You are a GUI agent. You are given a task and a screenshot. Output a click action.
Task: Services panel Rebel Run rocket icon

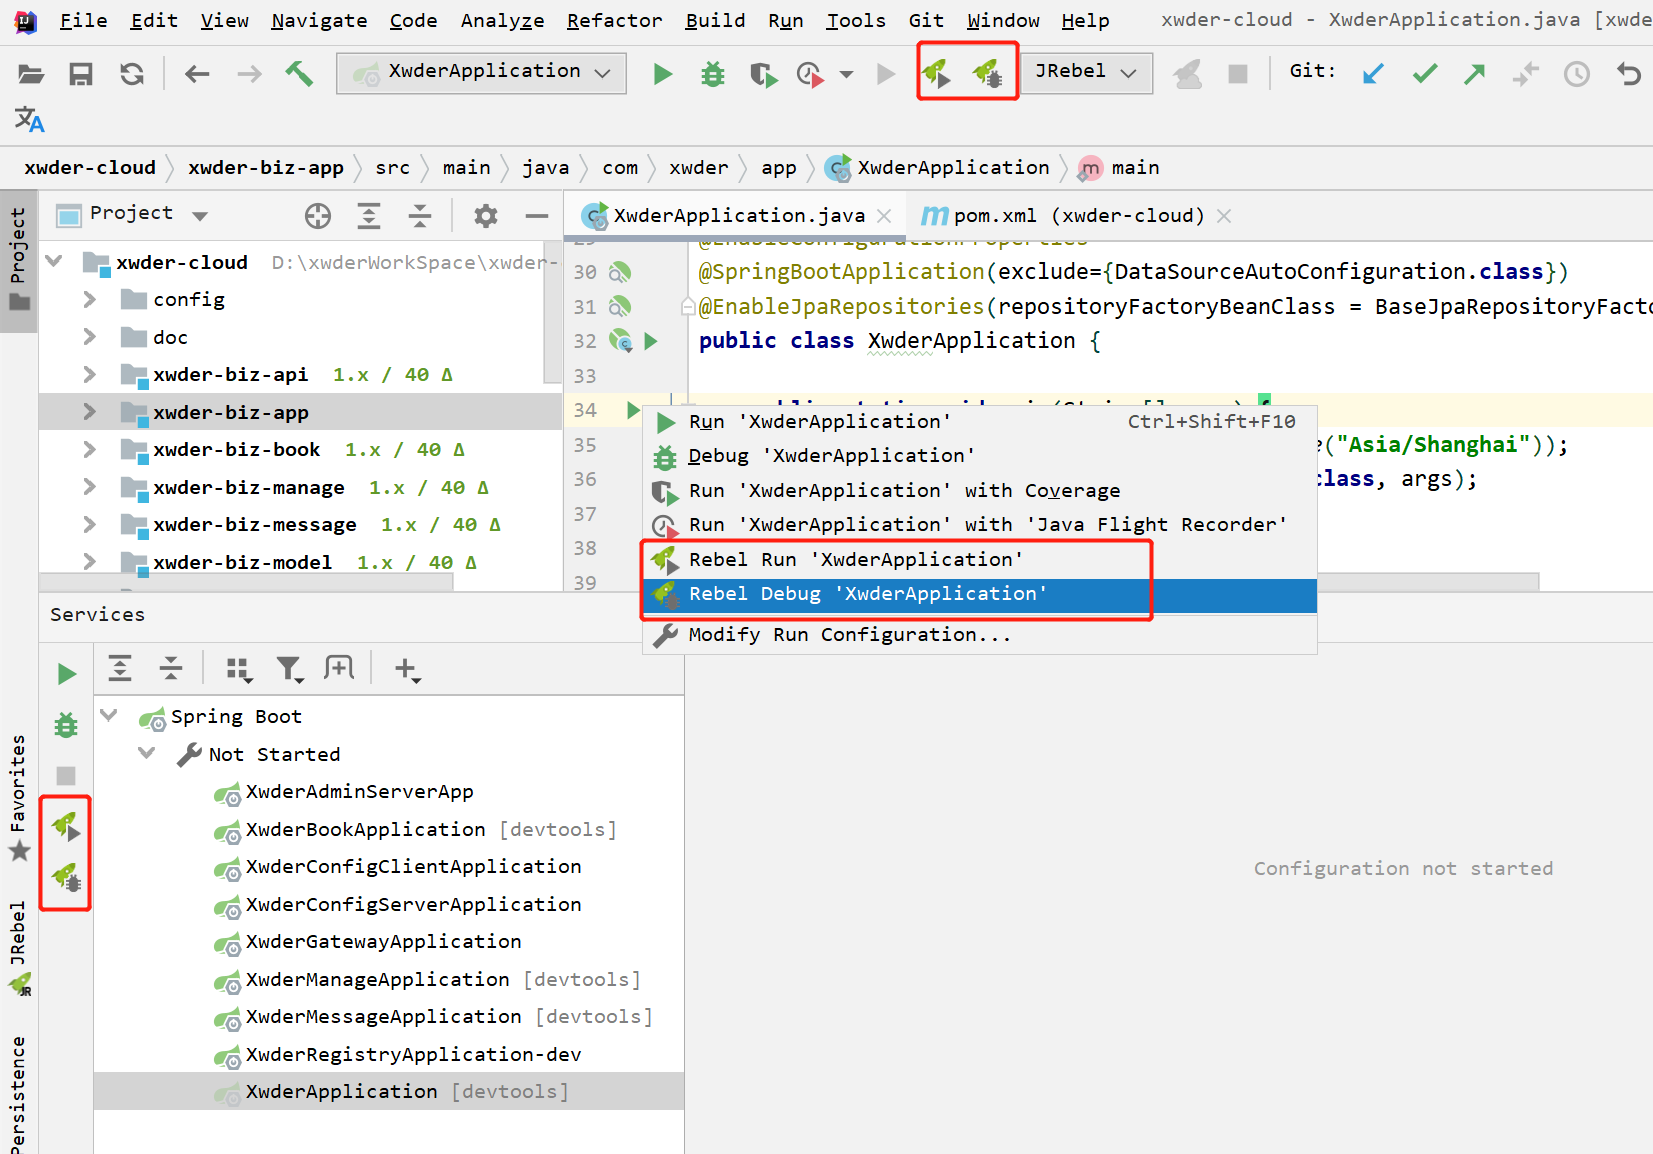[x=66, y=826]
